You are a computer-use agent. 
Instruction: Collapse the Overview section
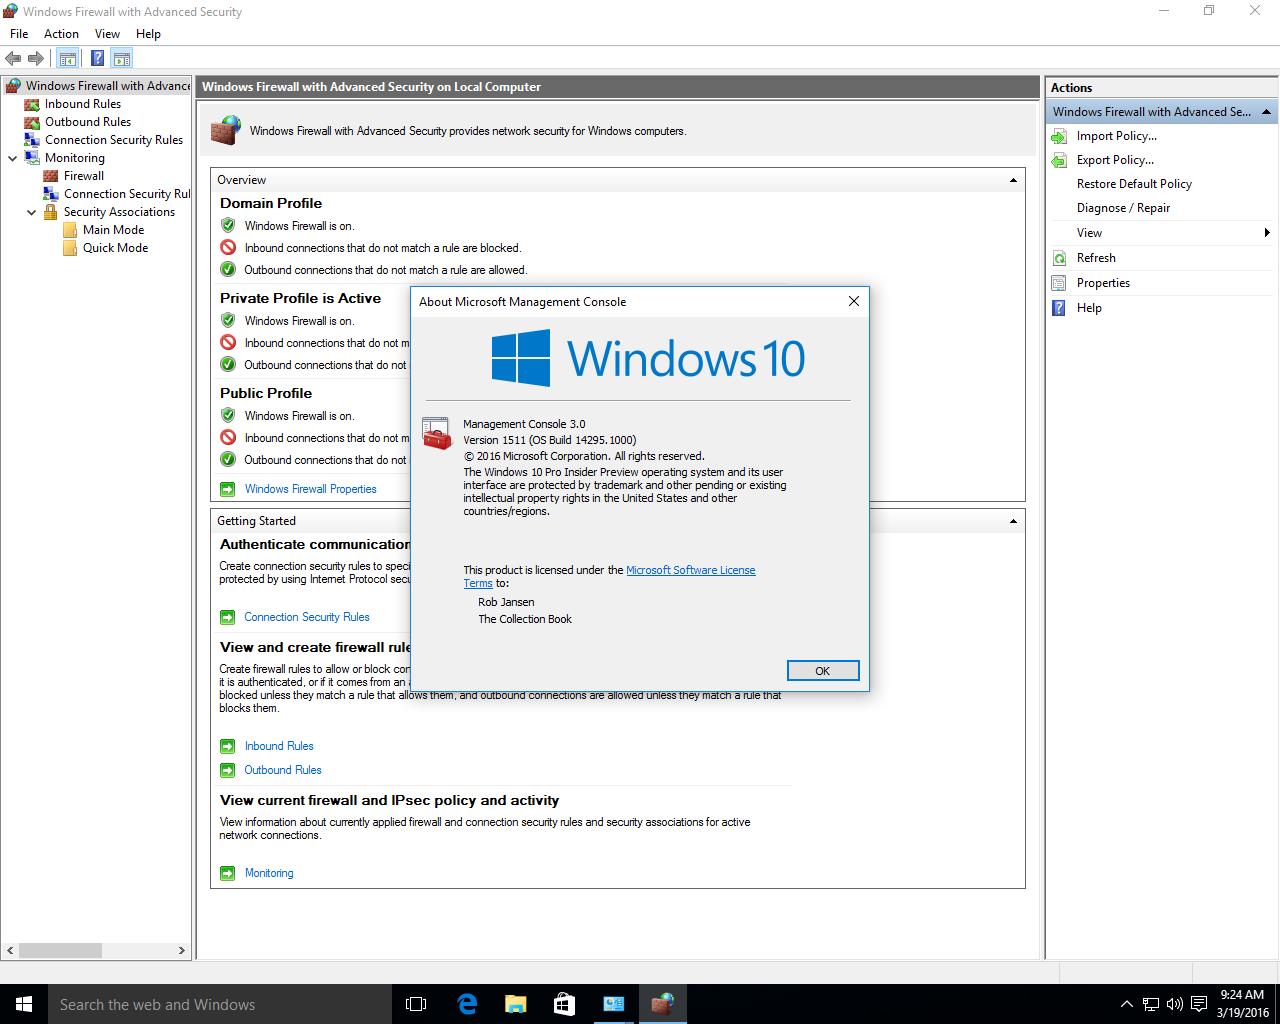click(x=1013, y=180)
